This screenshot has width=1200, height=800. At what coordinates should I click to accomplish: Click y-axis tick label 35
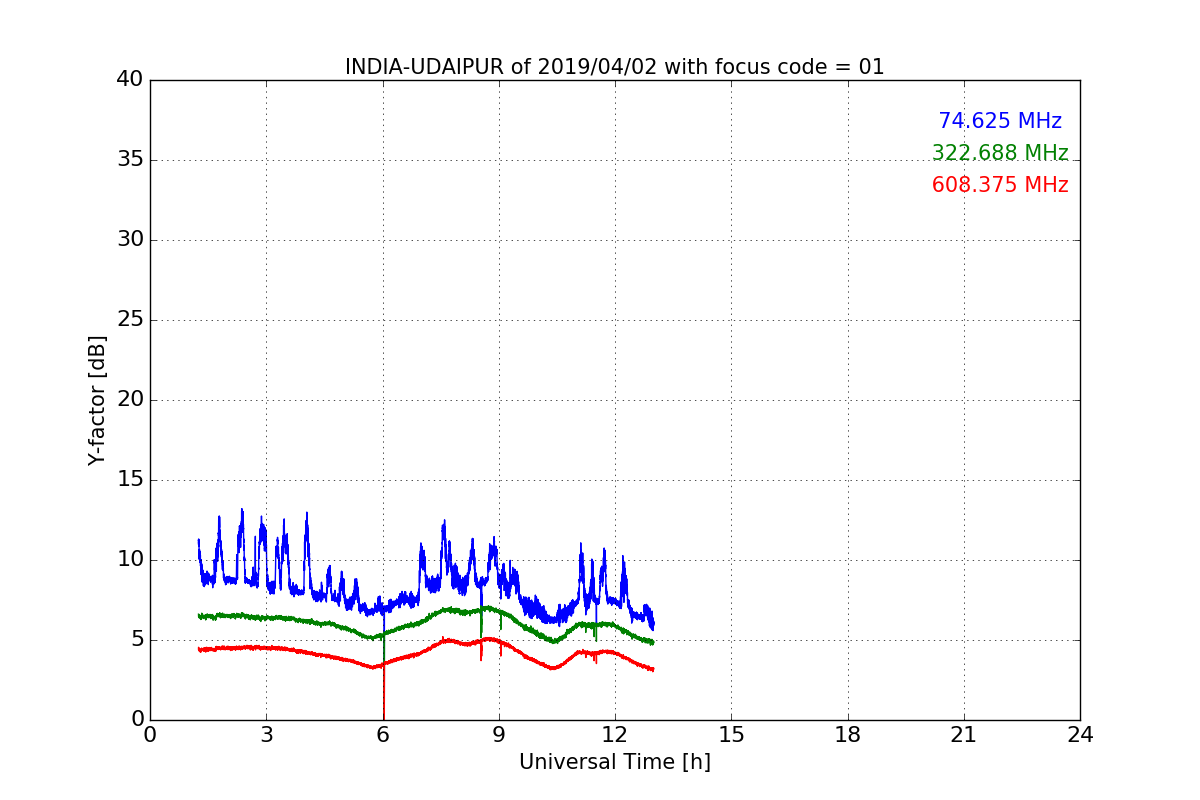tap(130, 160)
